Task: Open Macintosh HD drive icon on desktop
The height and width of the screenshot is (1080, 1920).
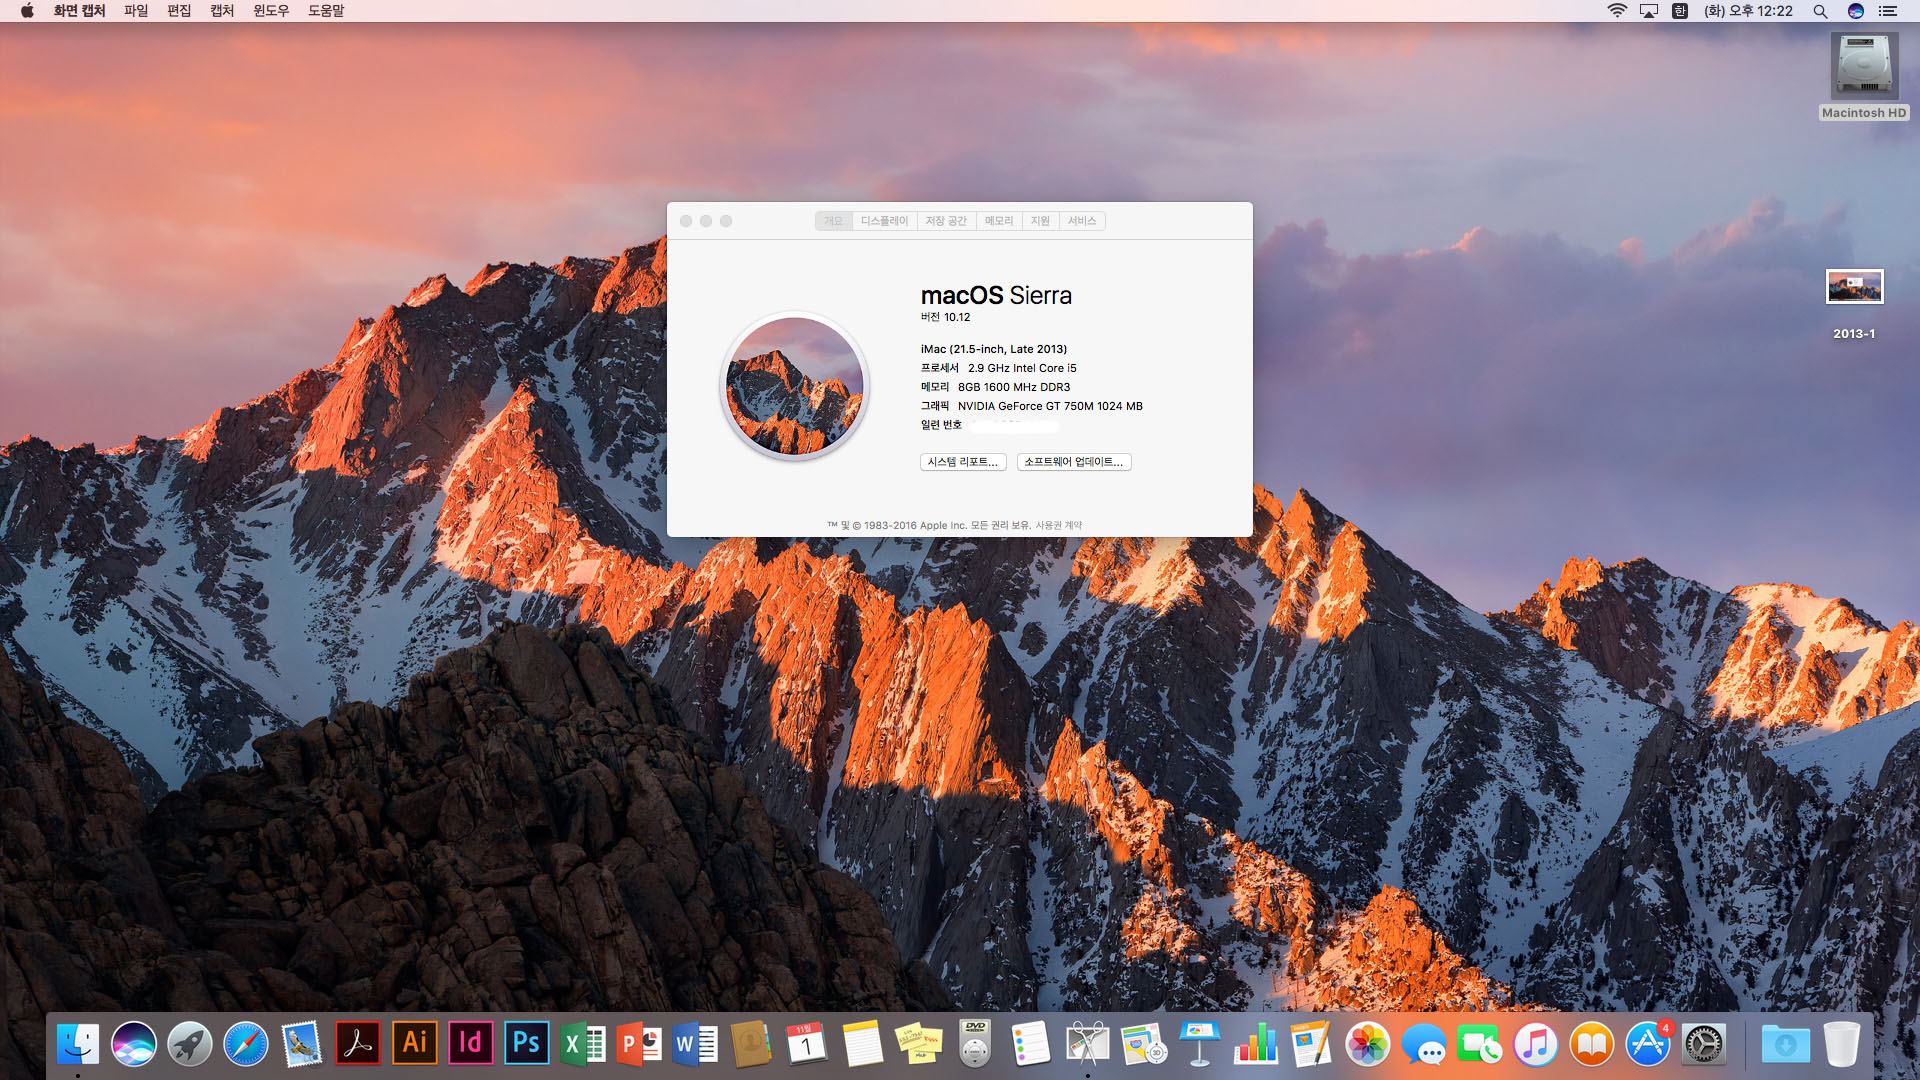Action: [1864, 68]
